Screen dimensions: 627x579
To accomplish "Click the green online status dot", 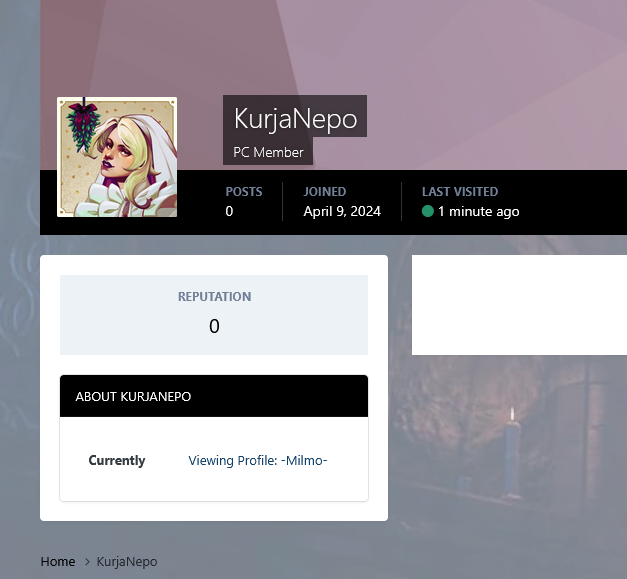I will coord(428,211).
